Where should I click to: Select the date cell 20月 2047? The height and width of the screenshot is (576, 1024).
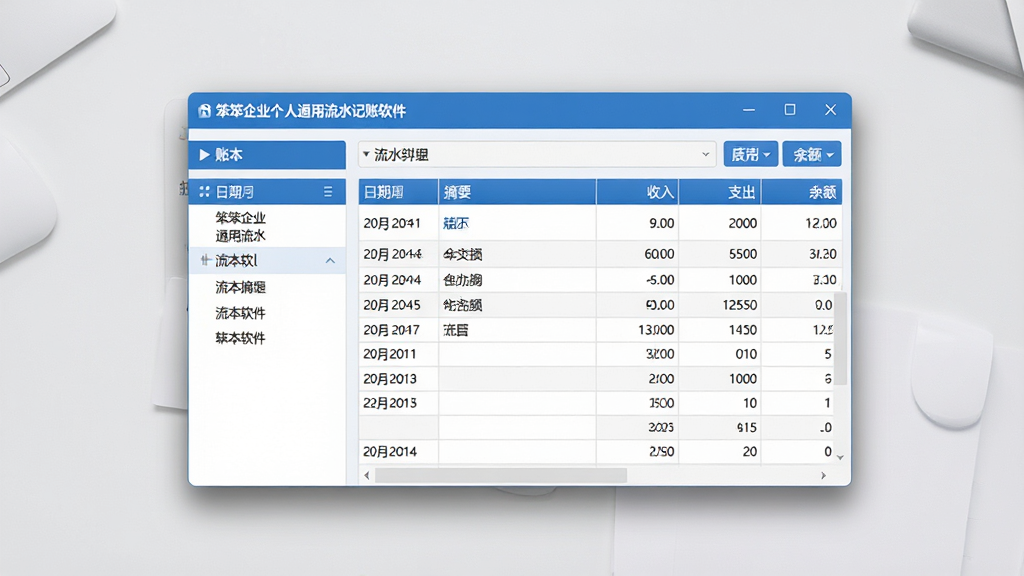click(398, 330)
